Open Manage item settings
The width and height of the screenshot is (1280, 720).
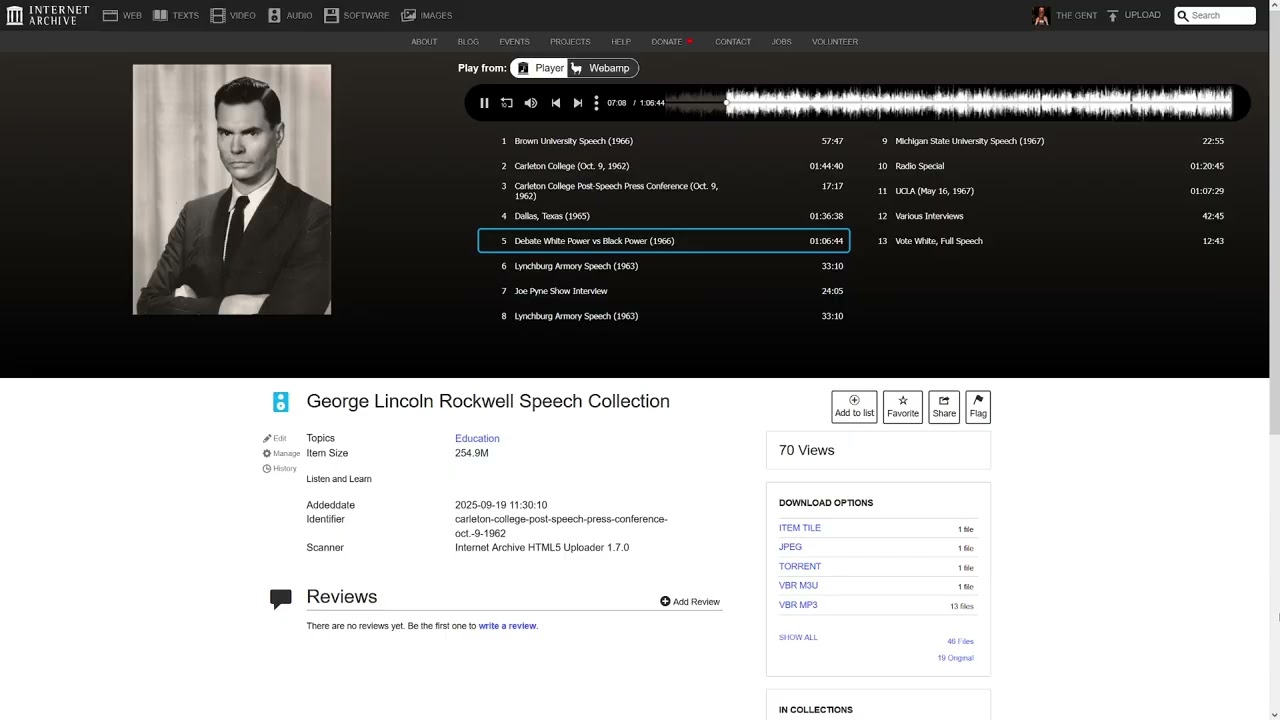coord(281,453)
